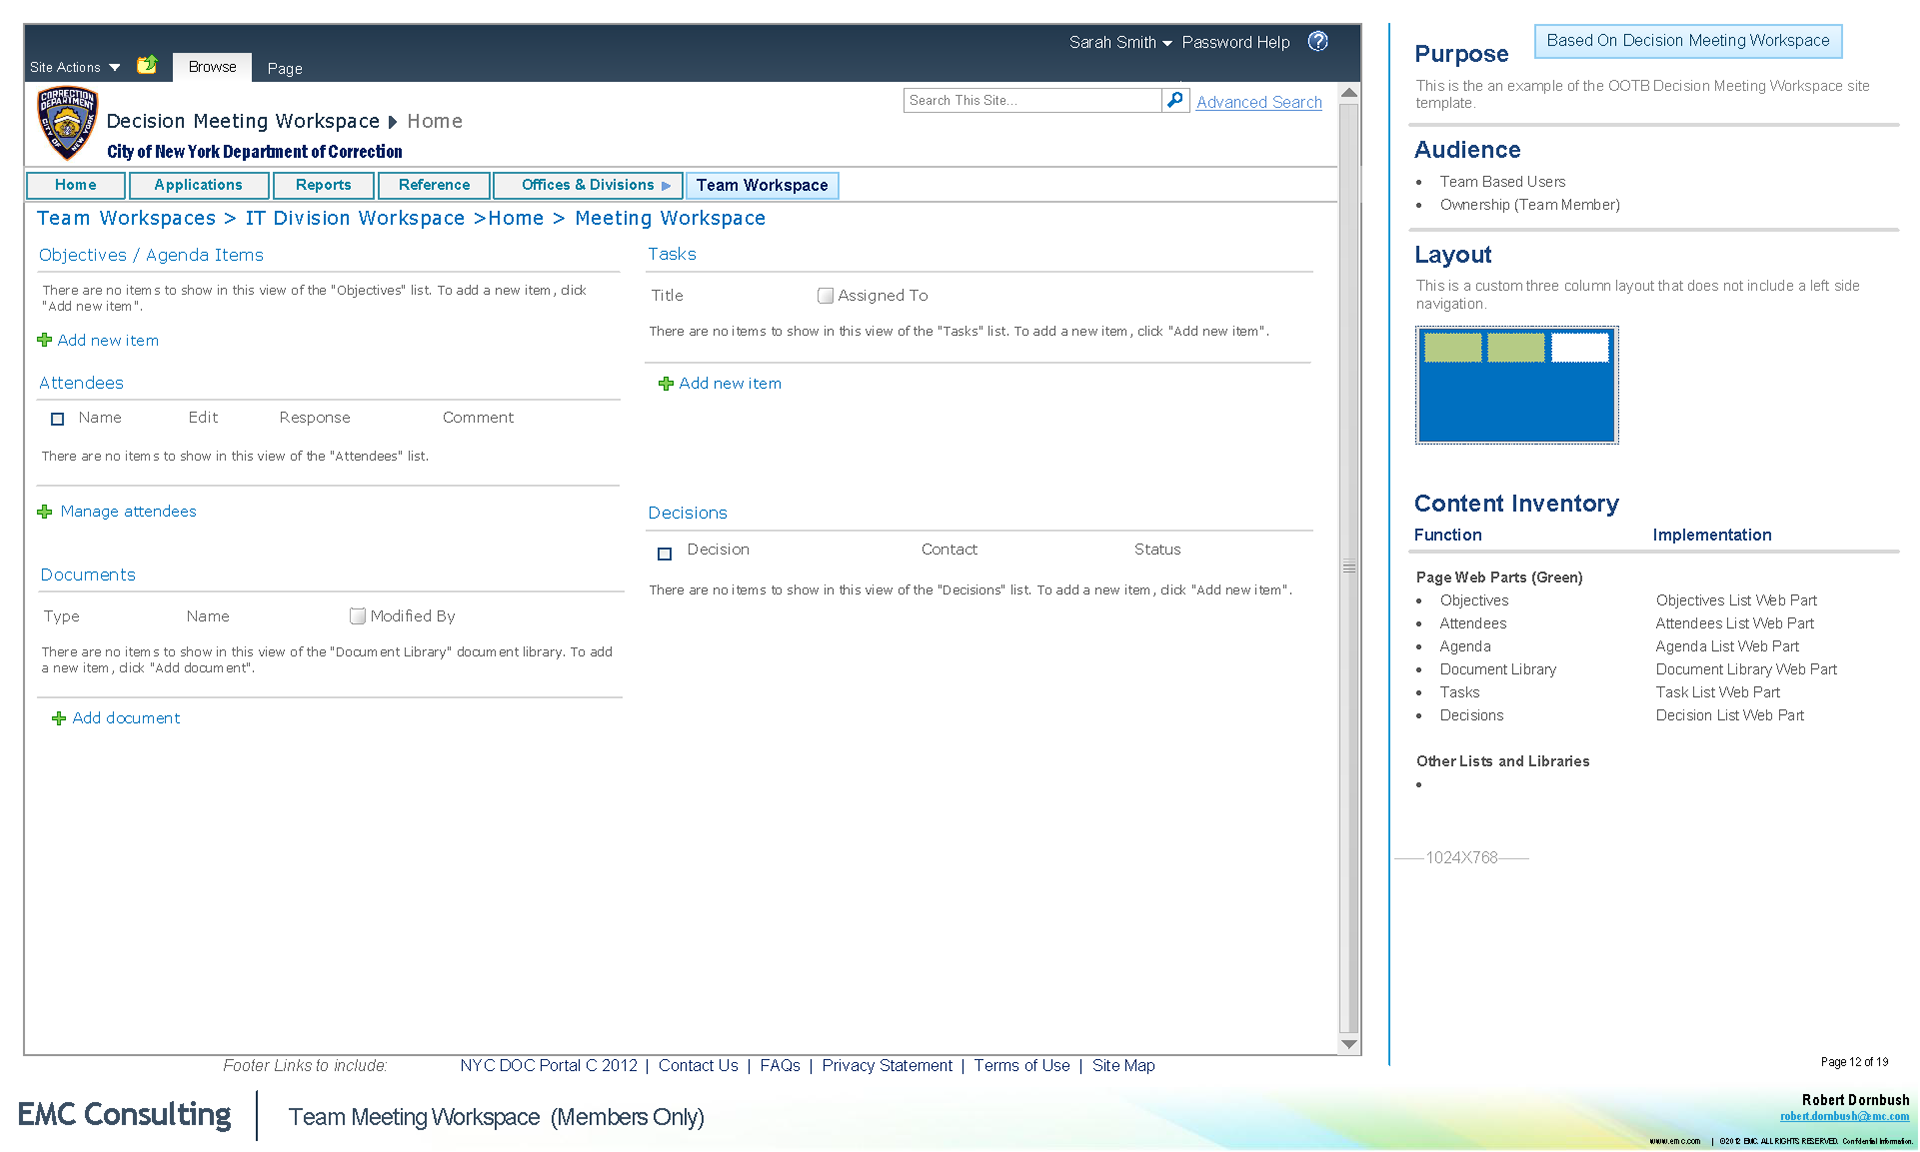Check the Attendees select-all box
Image resolution: width=1920 pixels, height=1152 pixels.
pyautogui.click(x=58, y=419)
